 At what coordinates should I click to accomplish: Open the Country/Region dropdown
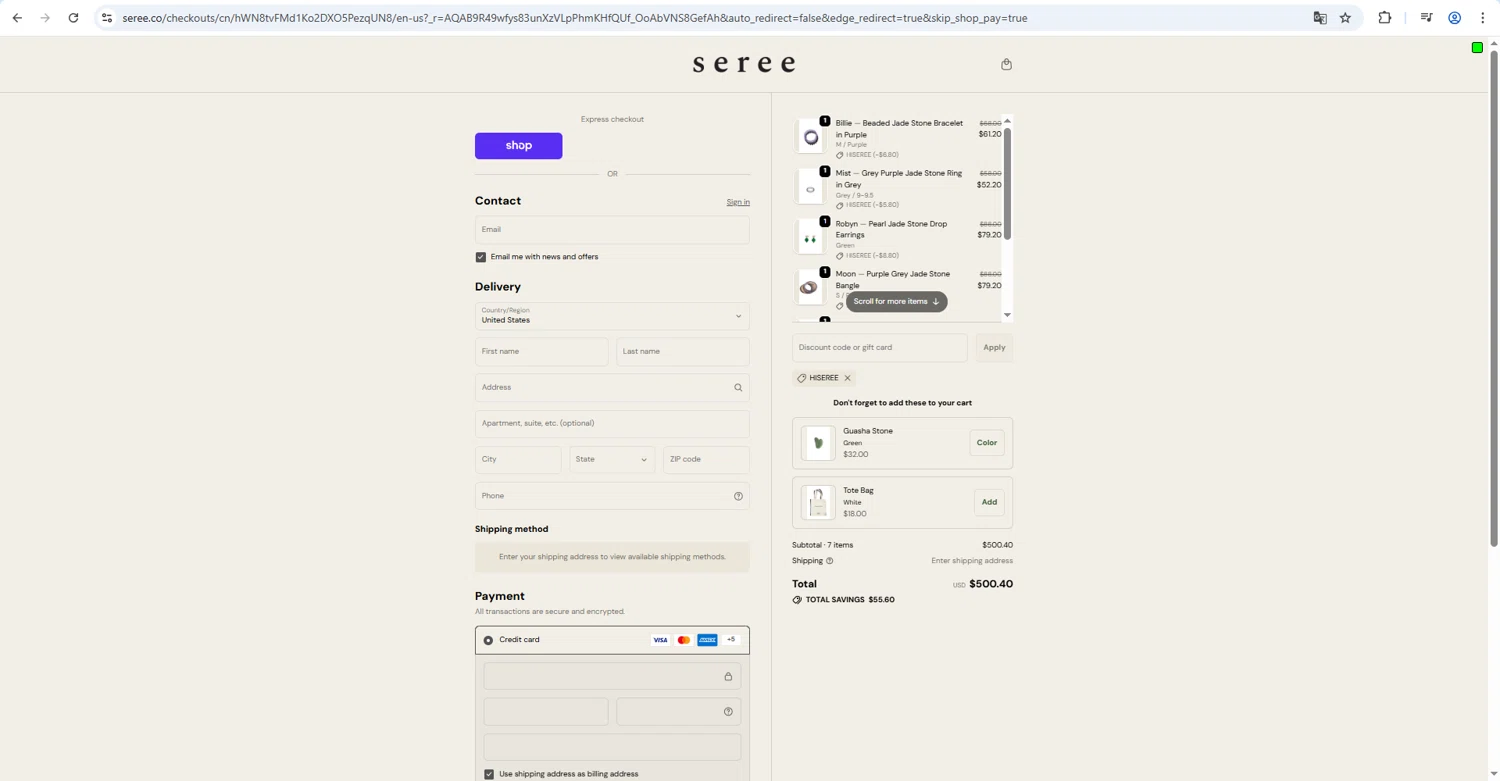612,316
